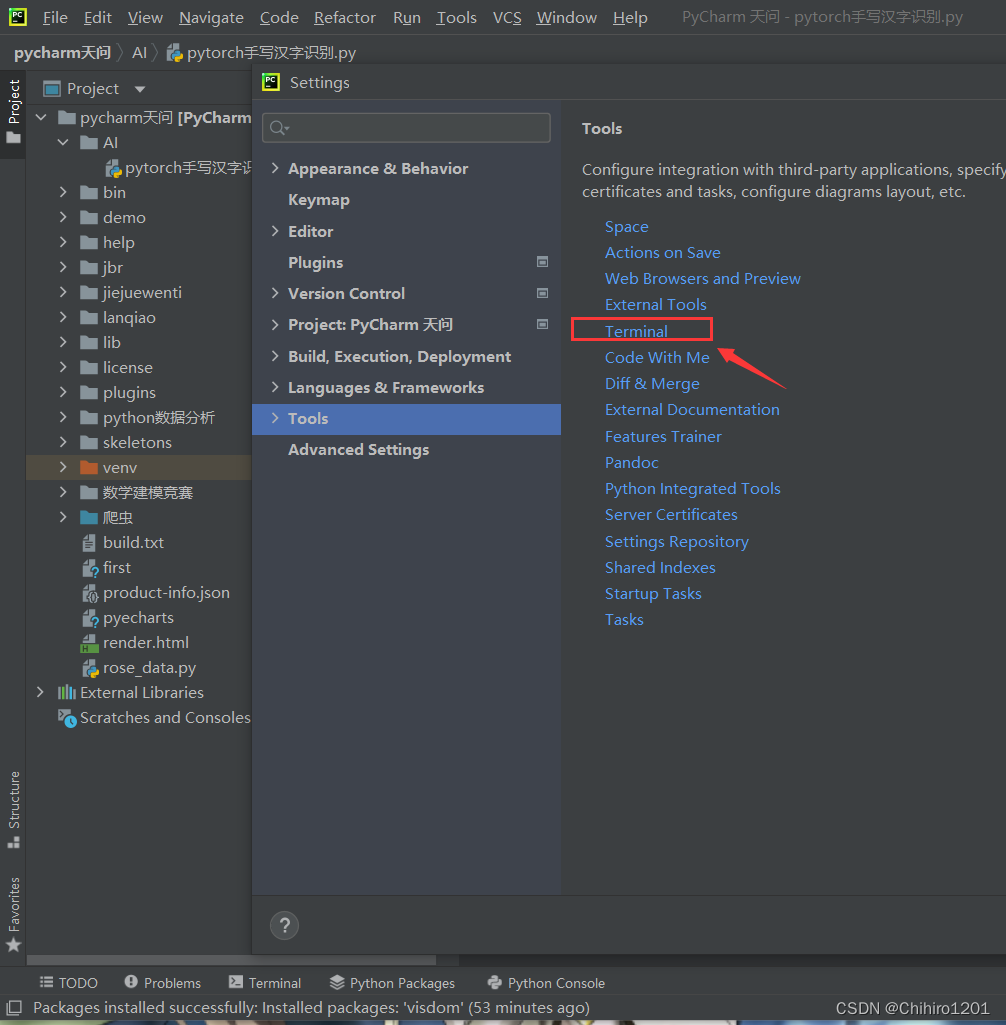Open the Actions on Save link
The height and width of the screenshot is (1025, 1006).
pos(662,252)
